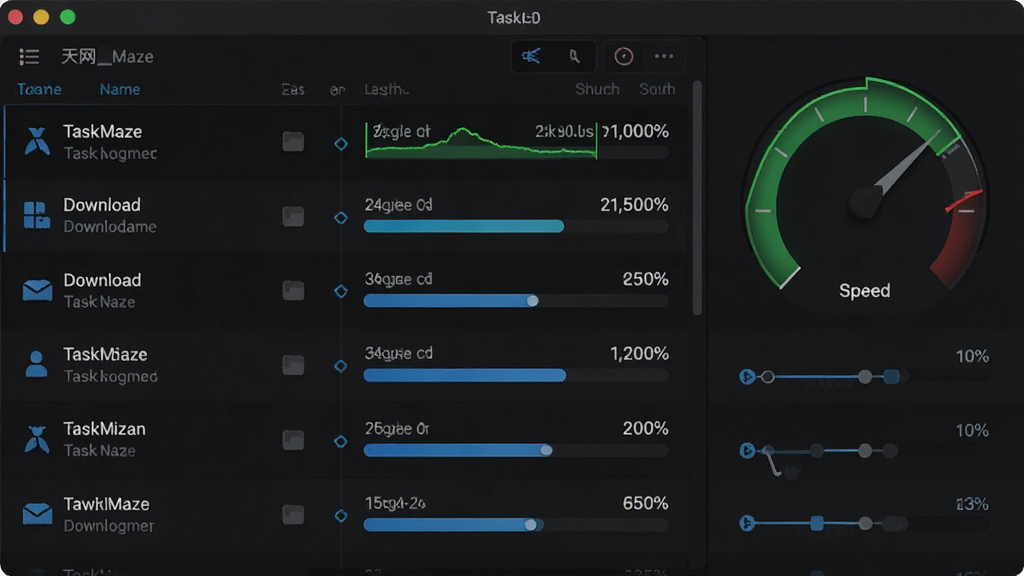Screen dimensions: 1024x576
Task: Click the envelope icon of TawklMaze row
Action: (37, 514)
